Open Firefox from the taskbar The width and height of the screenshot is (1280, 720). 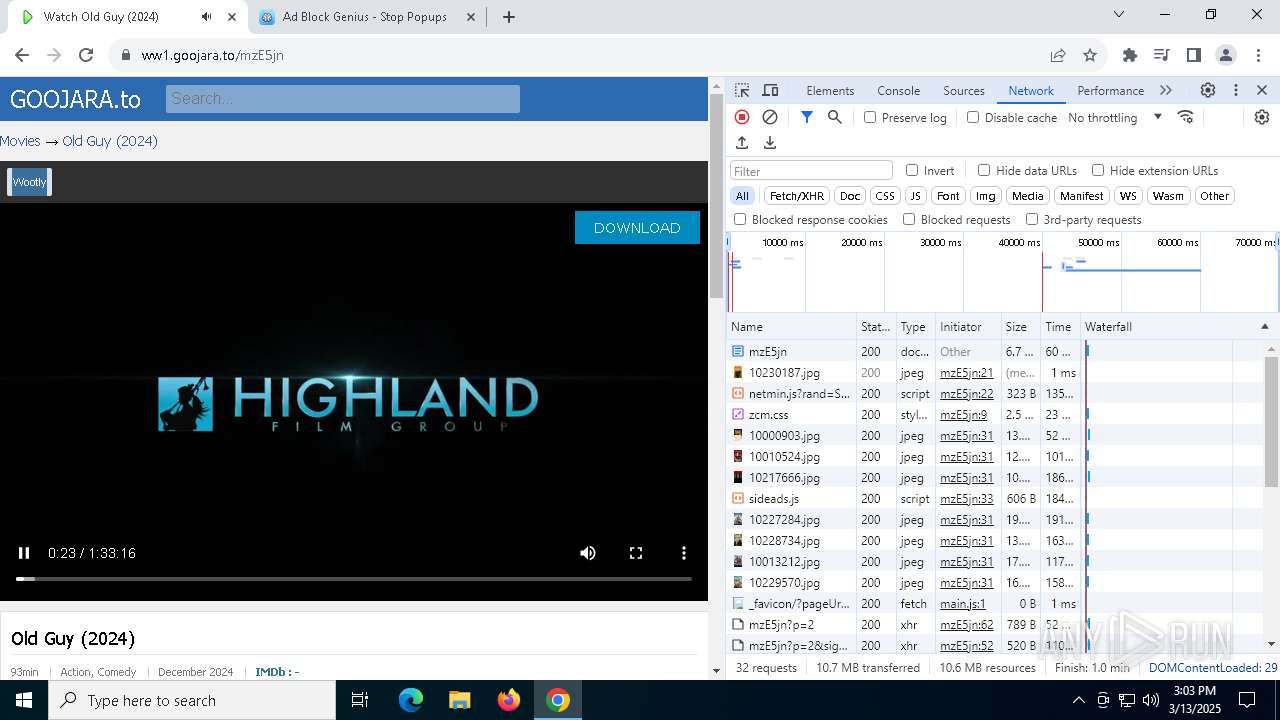pos(509,700)
